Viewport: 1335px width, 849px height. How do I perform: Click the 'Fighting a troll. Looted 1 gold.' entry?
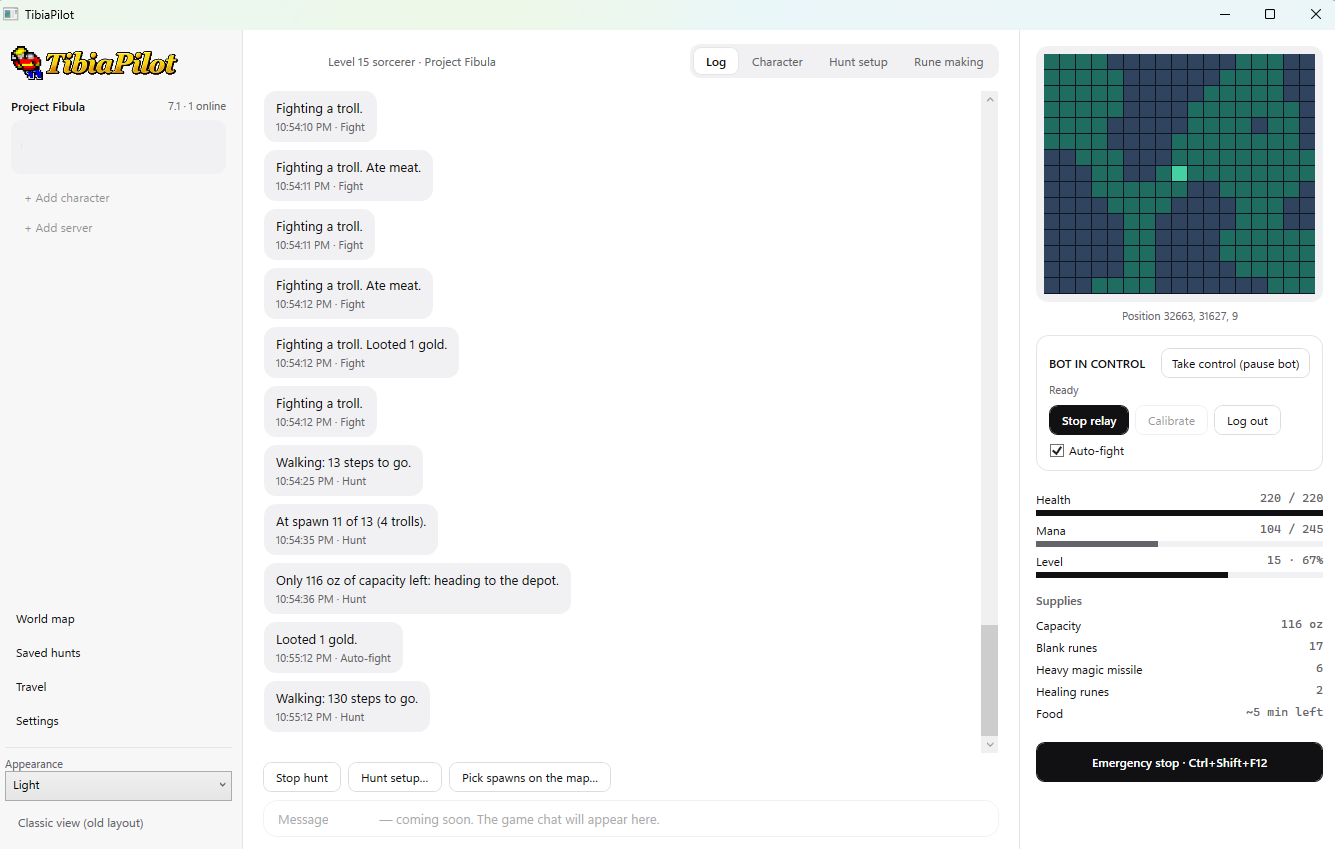(x=361, y=352)
